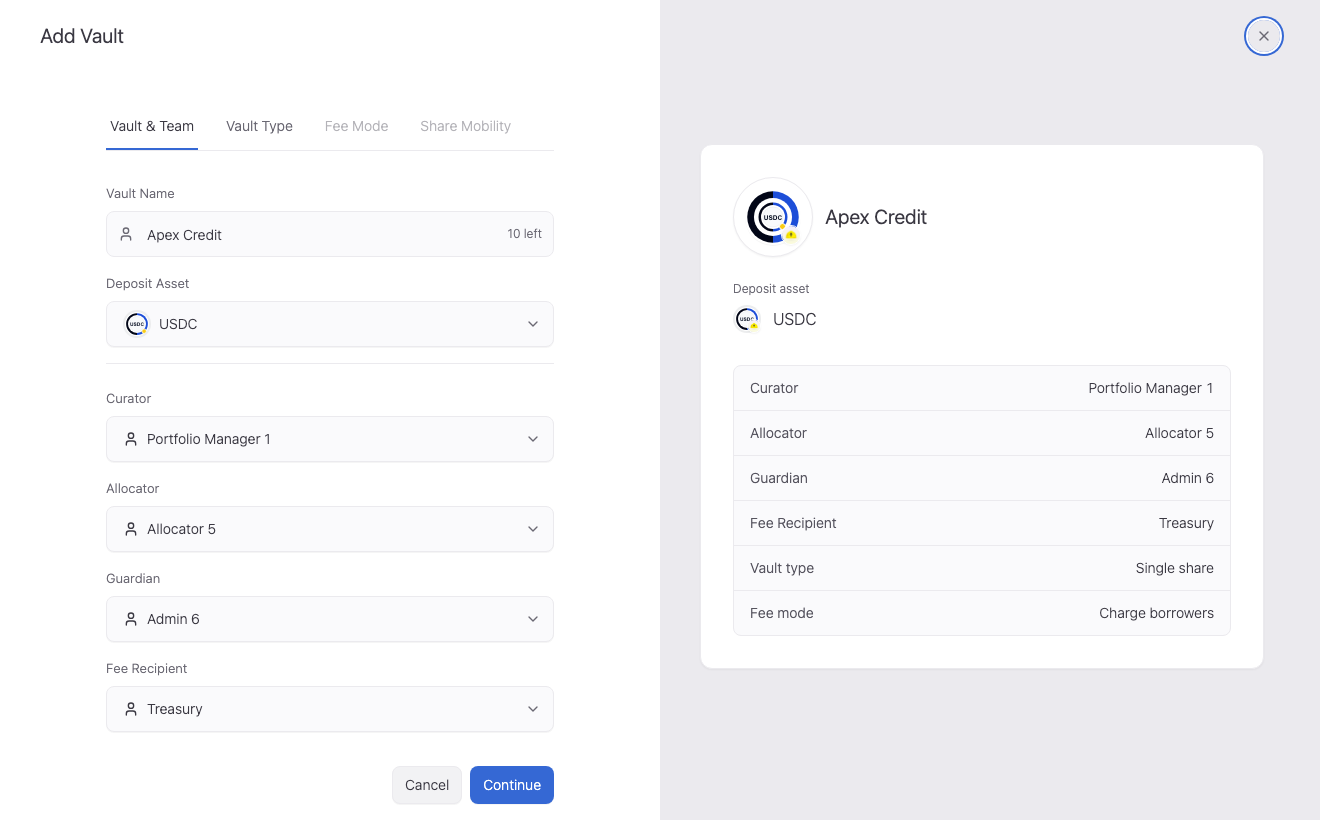Click the person icon beside Admin 6
The width and height of the screenshot is (1320, 820).
tap(130, 619)
